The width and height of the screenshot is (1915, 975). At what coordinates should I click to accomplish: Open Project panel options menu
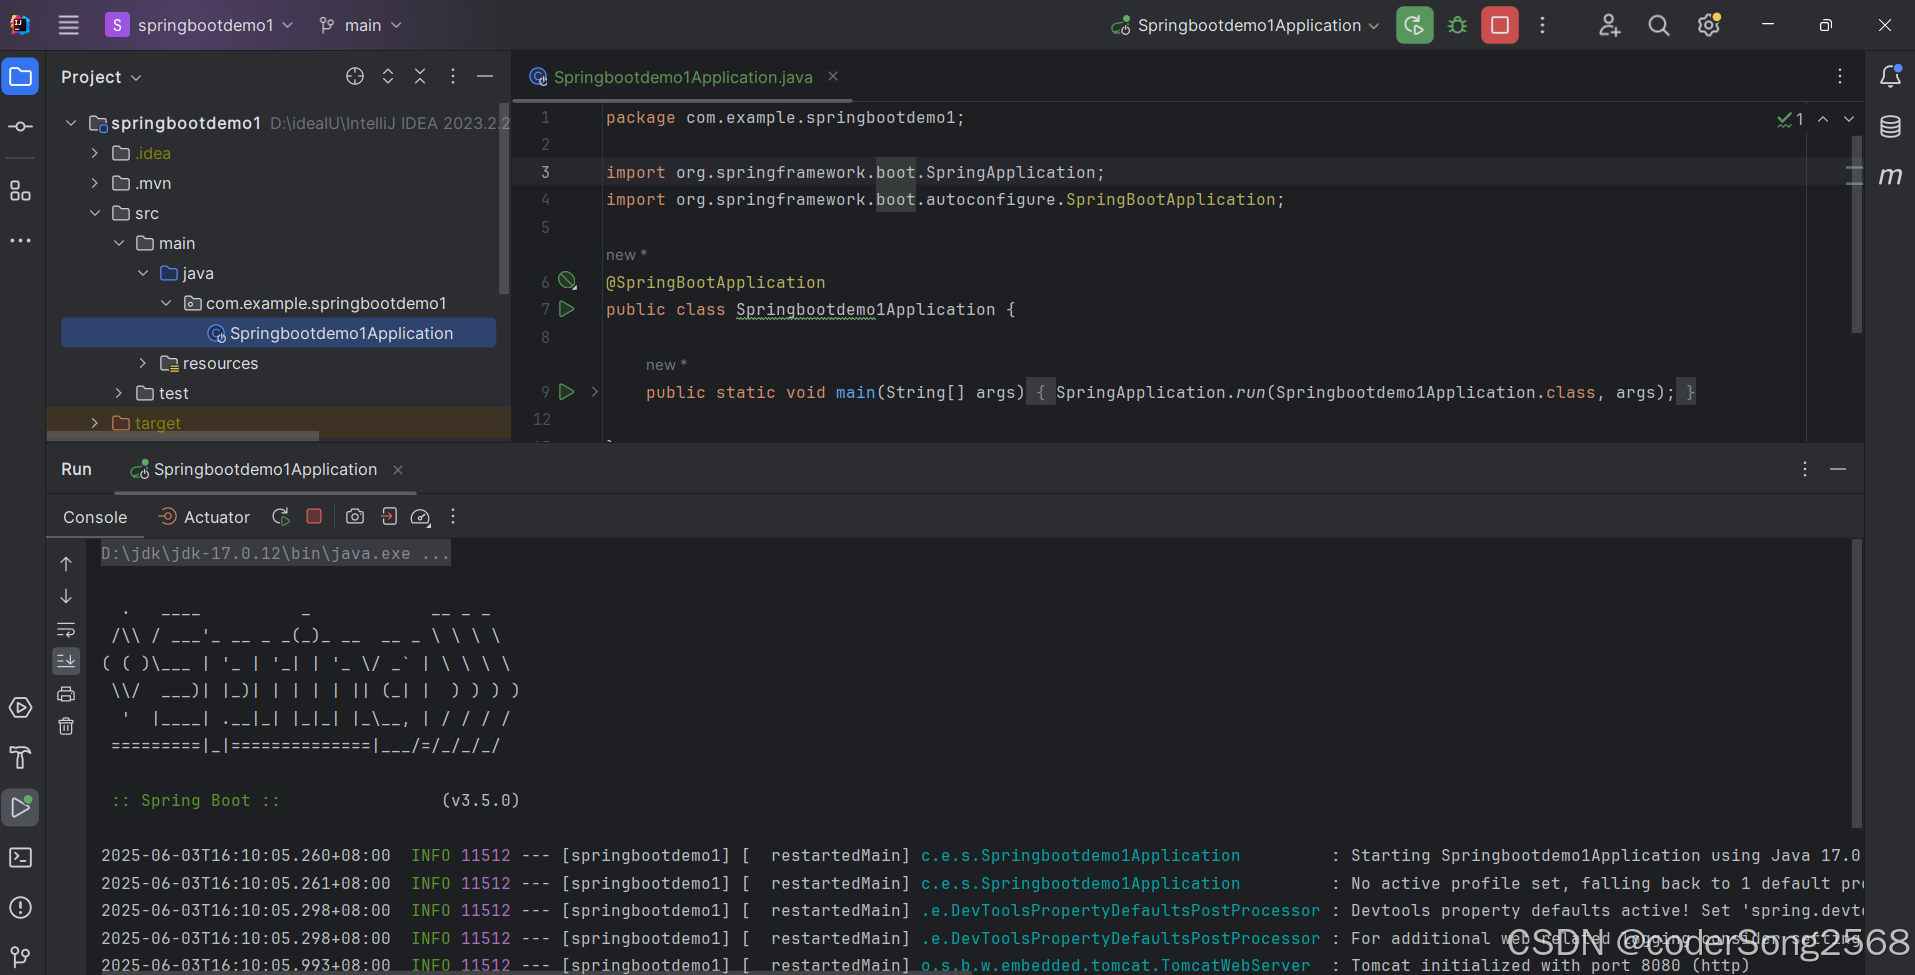click(x=453, y=76)
